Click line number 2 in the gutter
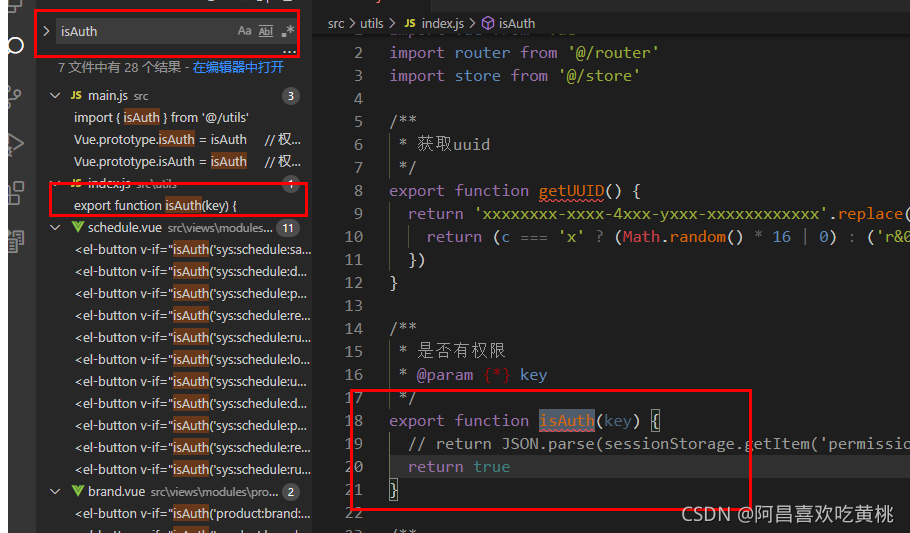 [x=358, y=53]
